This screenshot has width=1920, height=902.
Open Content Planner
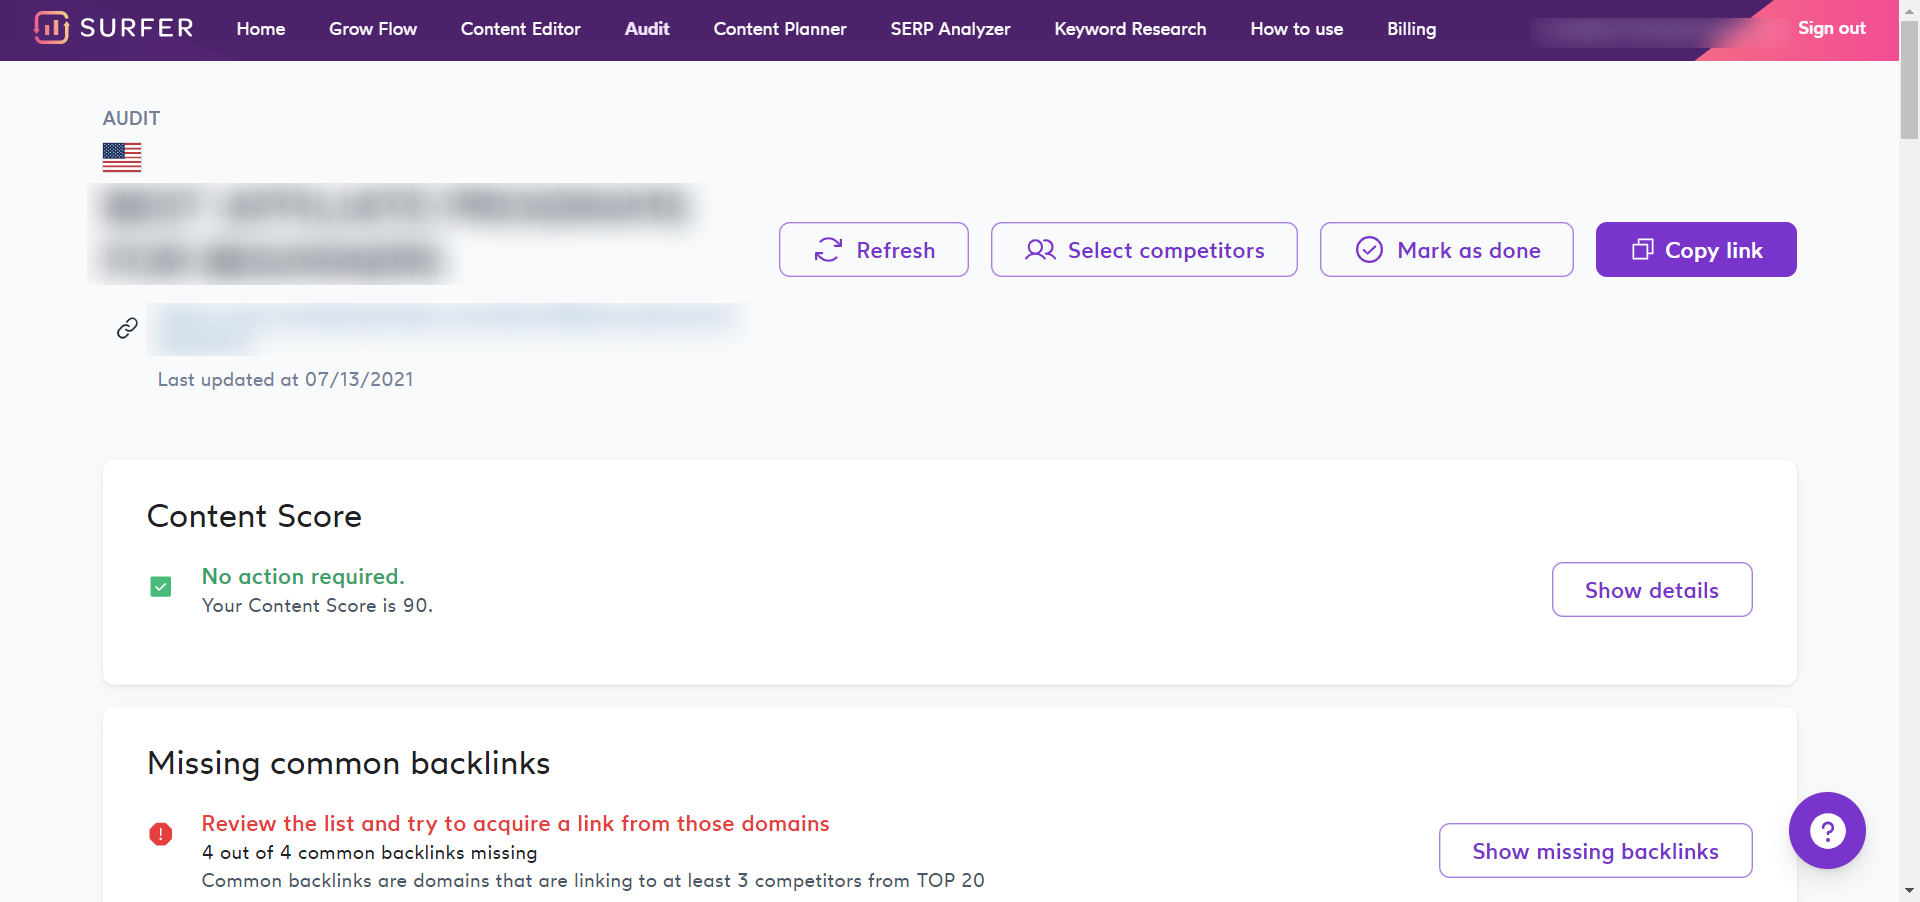click(780, 29)
